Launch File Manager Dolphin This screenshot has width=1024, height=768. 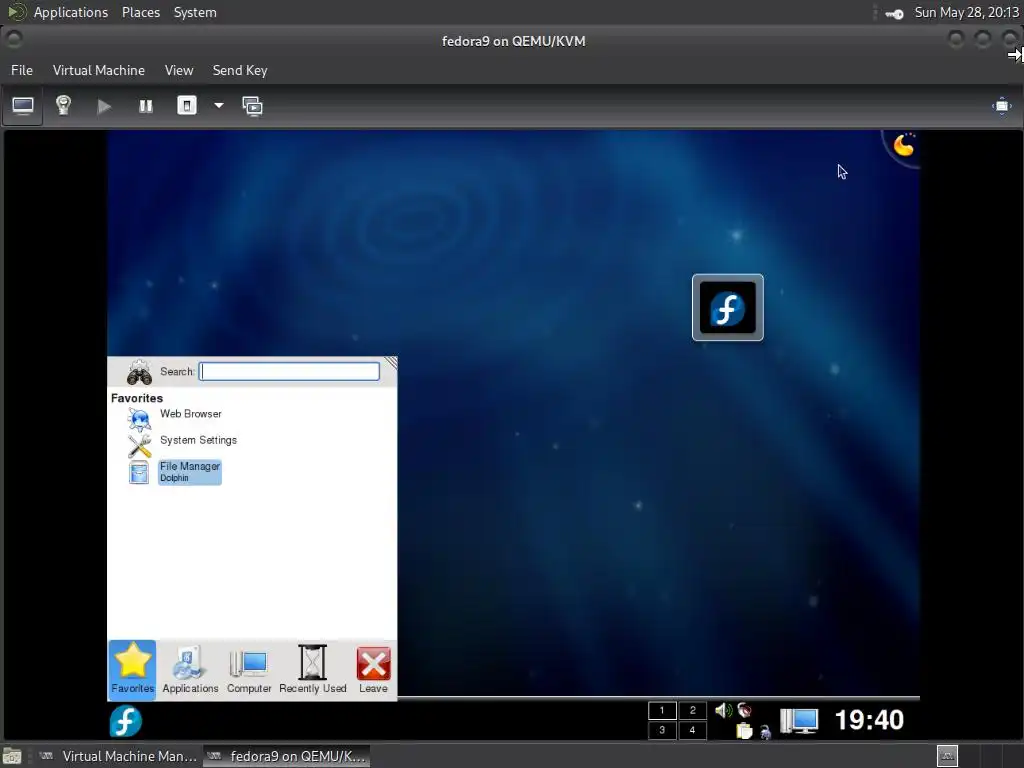tap(189, 472)
